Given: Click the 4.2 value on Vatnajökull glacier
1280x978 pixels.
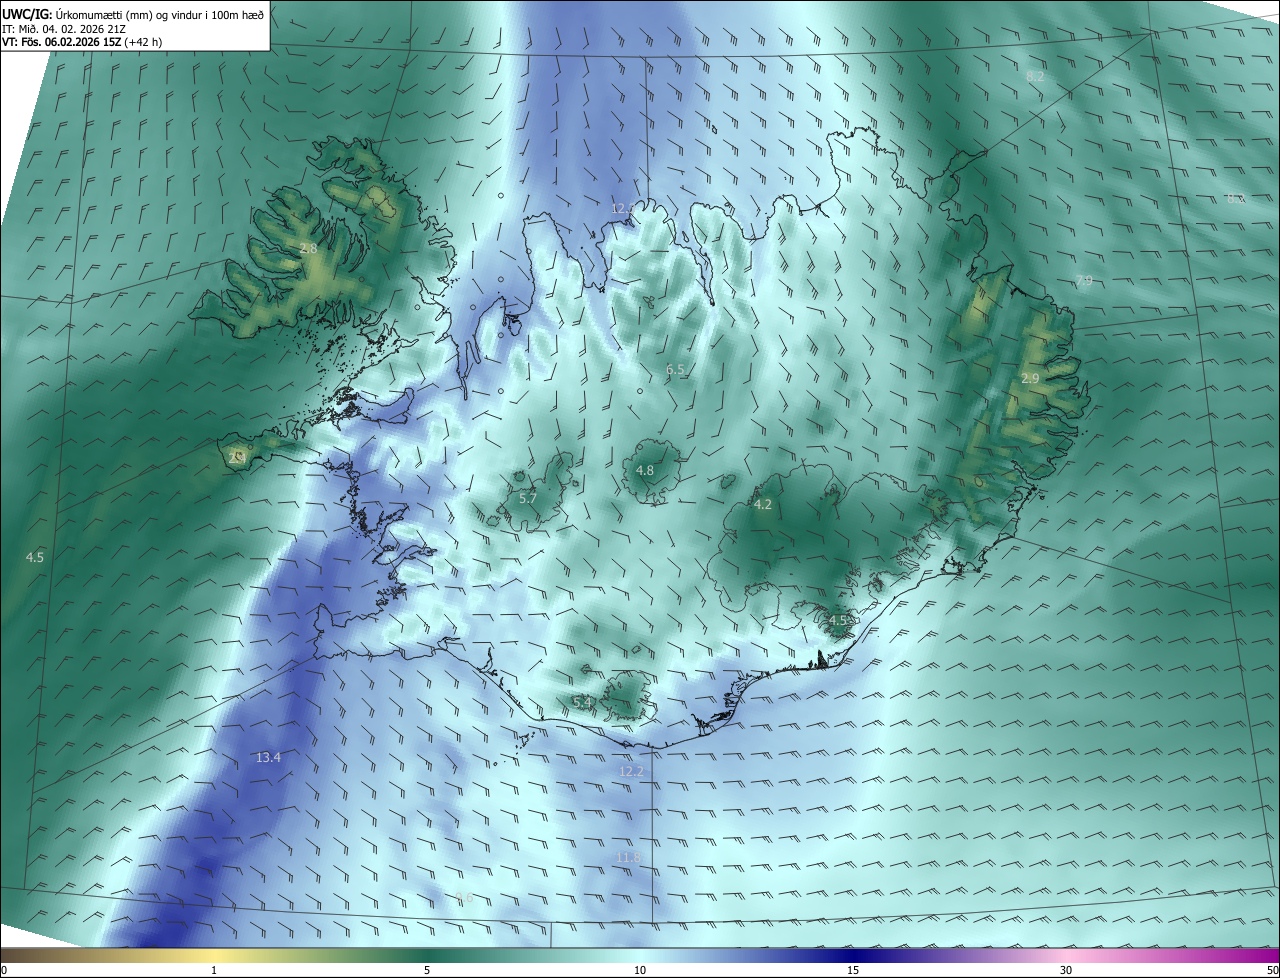Looking at the screenshot, I should point(762,504).
